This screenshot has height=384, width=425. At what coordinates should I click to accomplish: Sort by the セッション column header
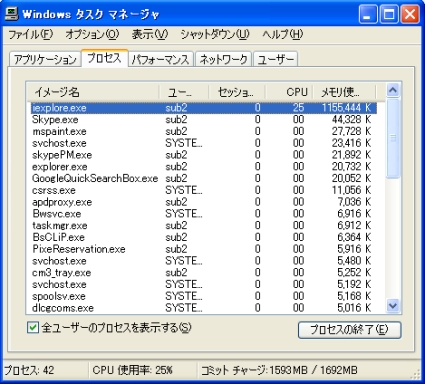tap(237, 92)
